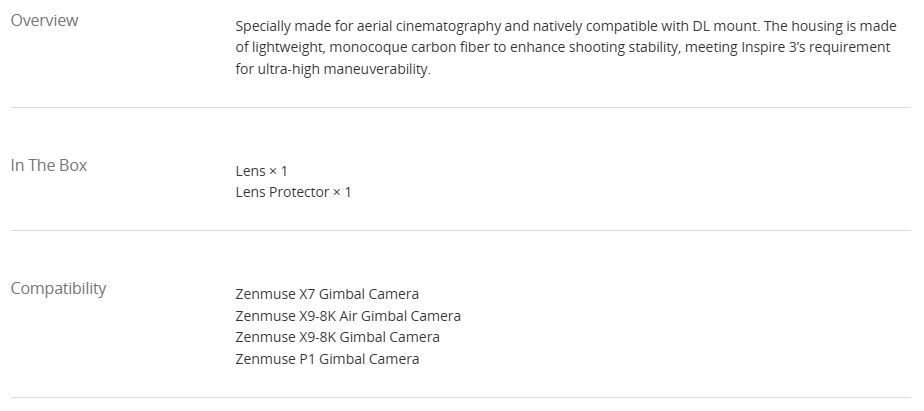Image resolution: width=924 pixels, height=411 pixels.
Task: Click the Compatibility section heading
Action: pyautogui.click(x=58, y=289)
